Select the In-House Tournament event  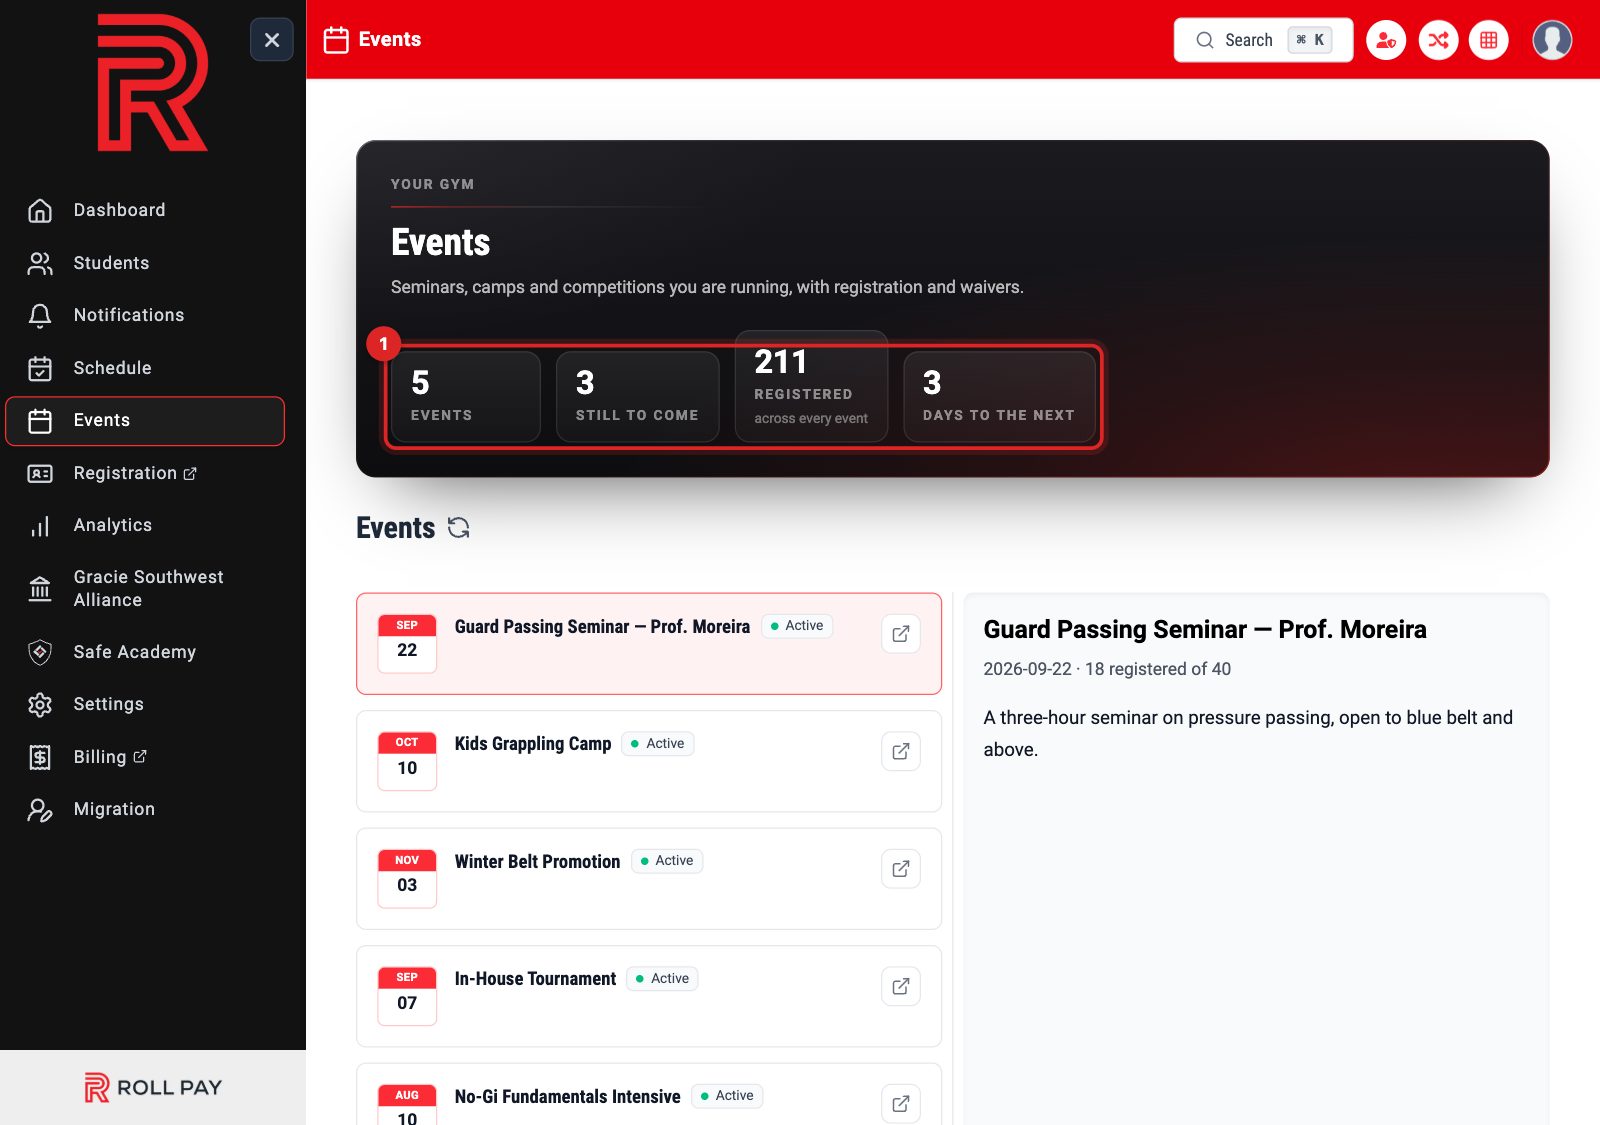point(649,996)
